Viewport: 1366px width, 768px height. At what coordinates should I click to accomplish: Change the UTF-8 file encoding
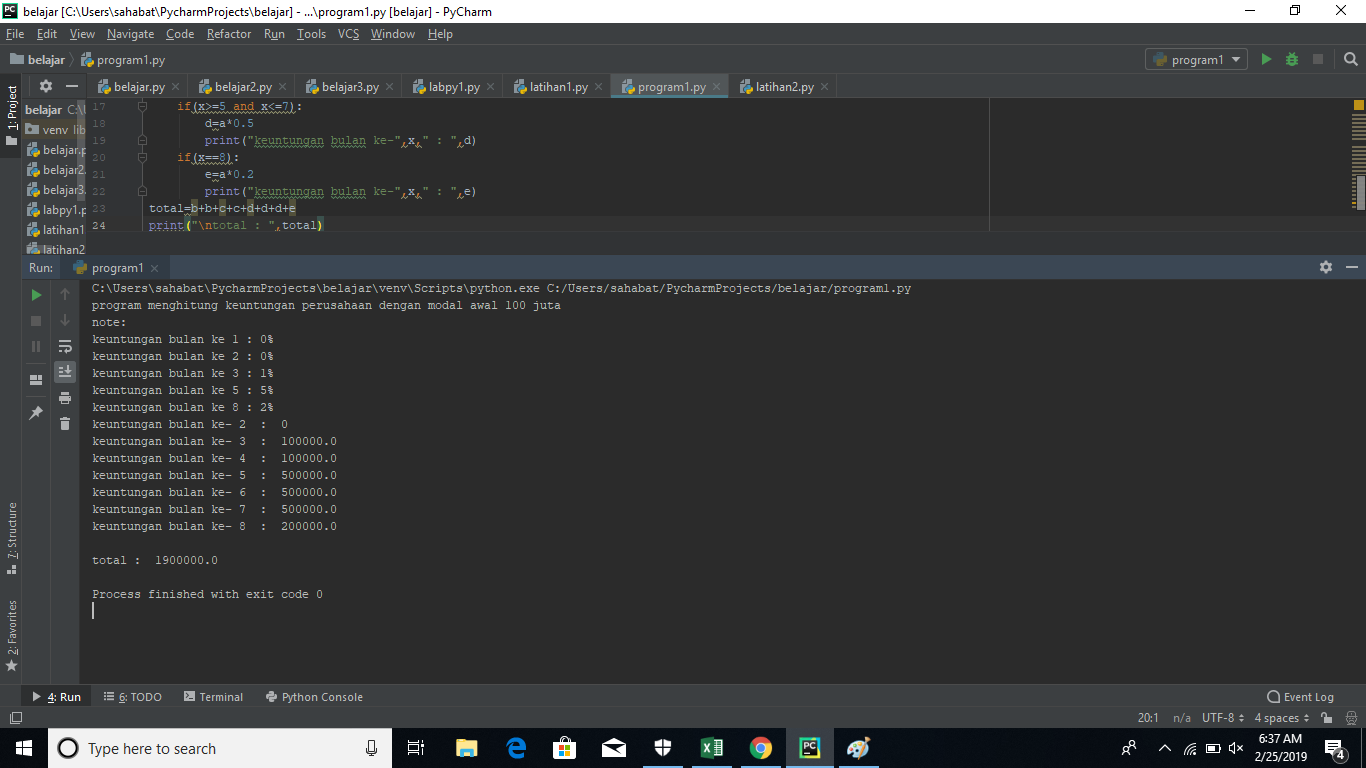1219,717
